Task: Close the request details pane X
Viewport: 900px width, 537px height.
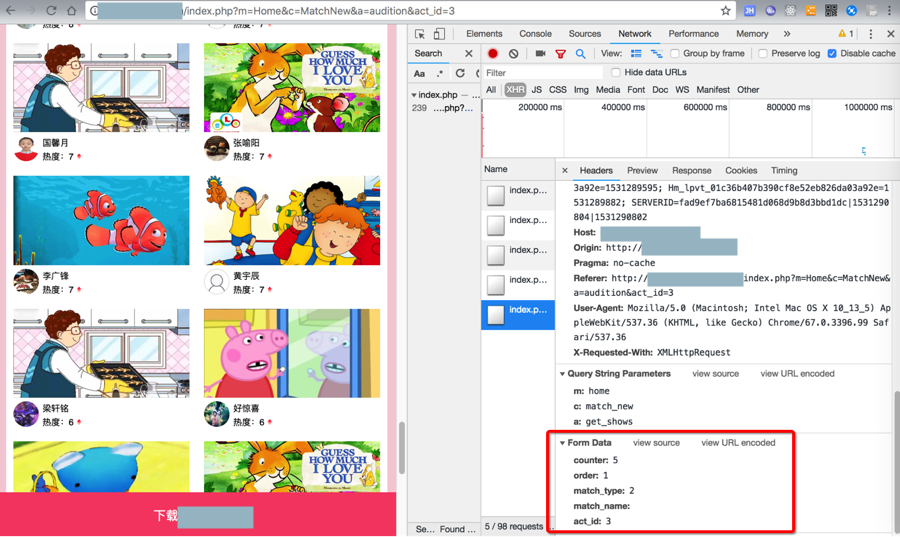Action: [565, 170]
